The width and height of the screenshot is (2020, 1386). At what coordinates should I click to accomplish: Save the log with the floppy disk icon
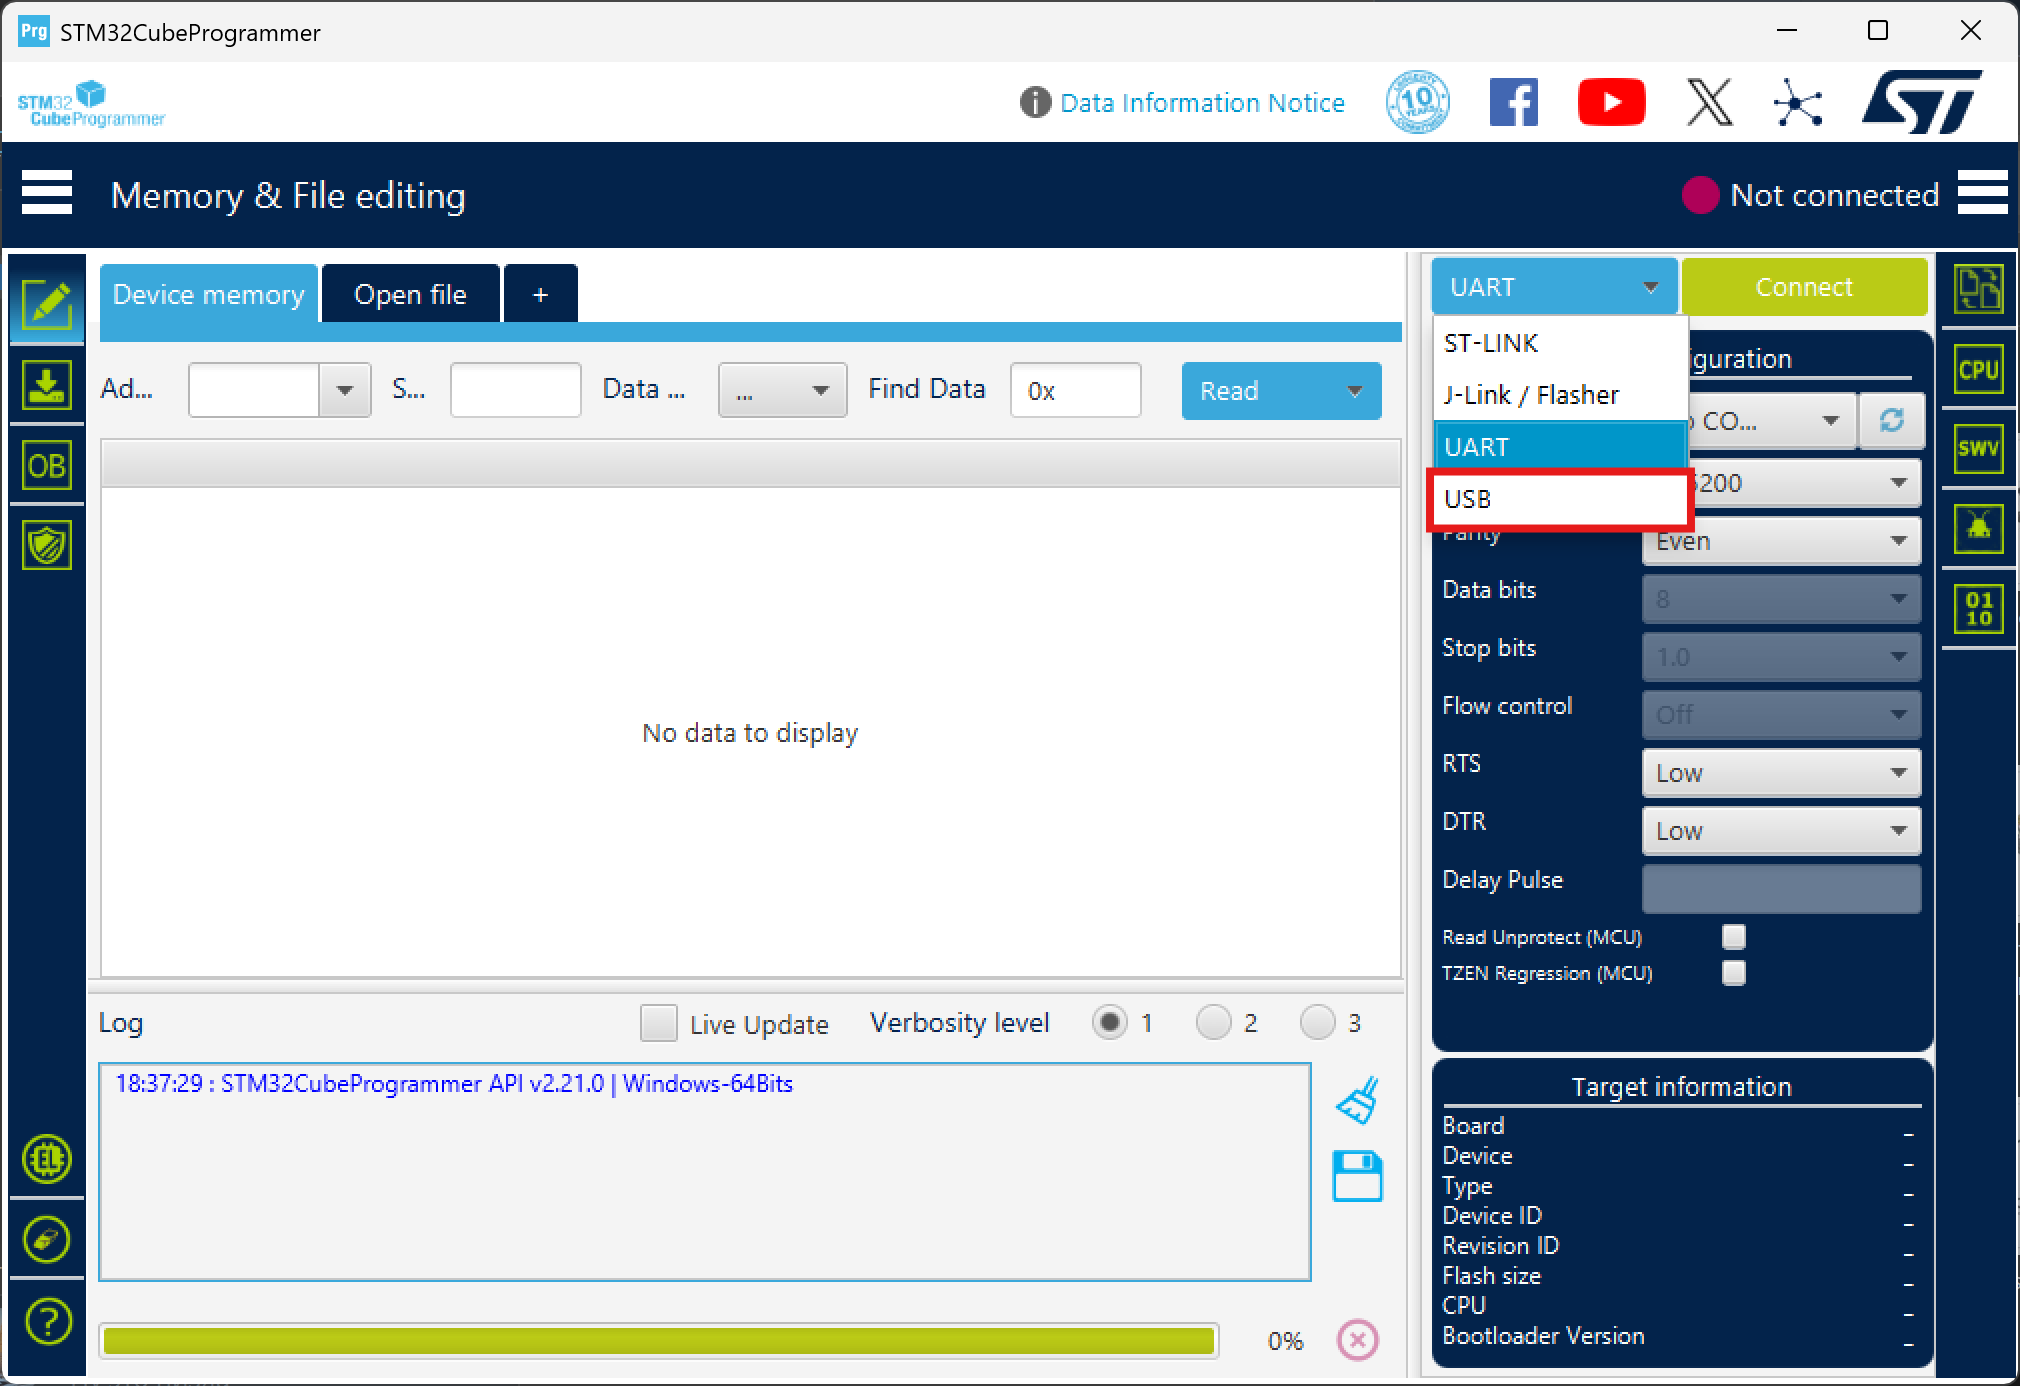tap(1357, 1176)
